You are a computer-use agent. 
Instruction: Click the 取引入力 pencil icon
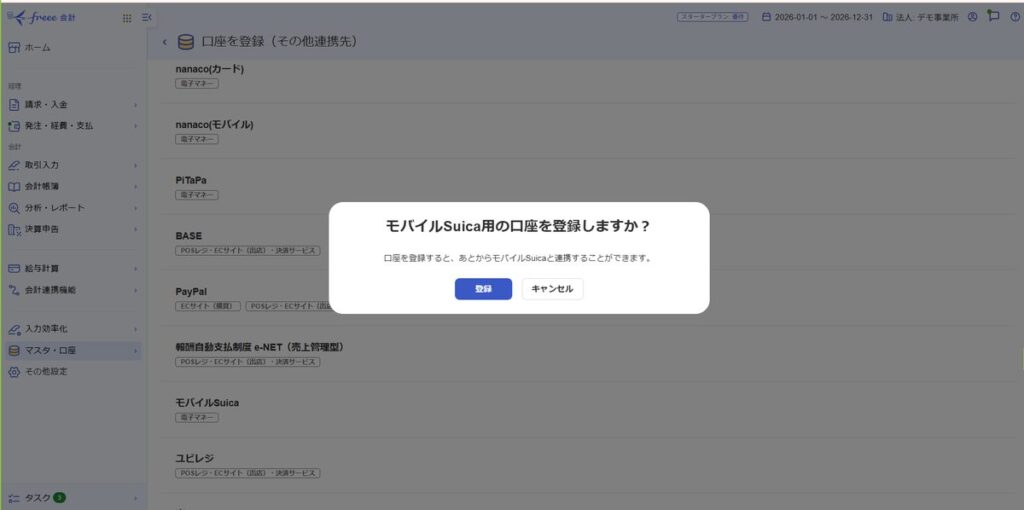pos(14,165)
